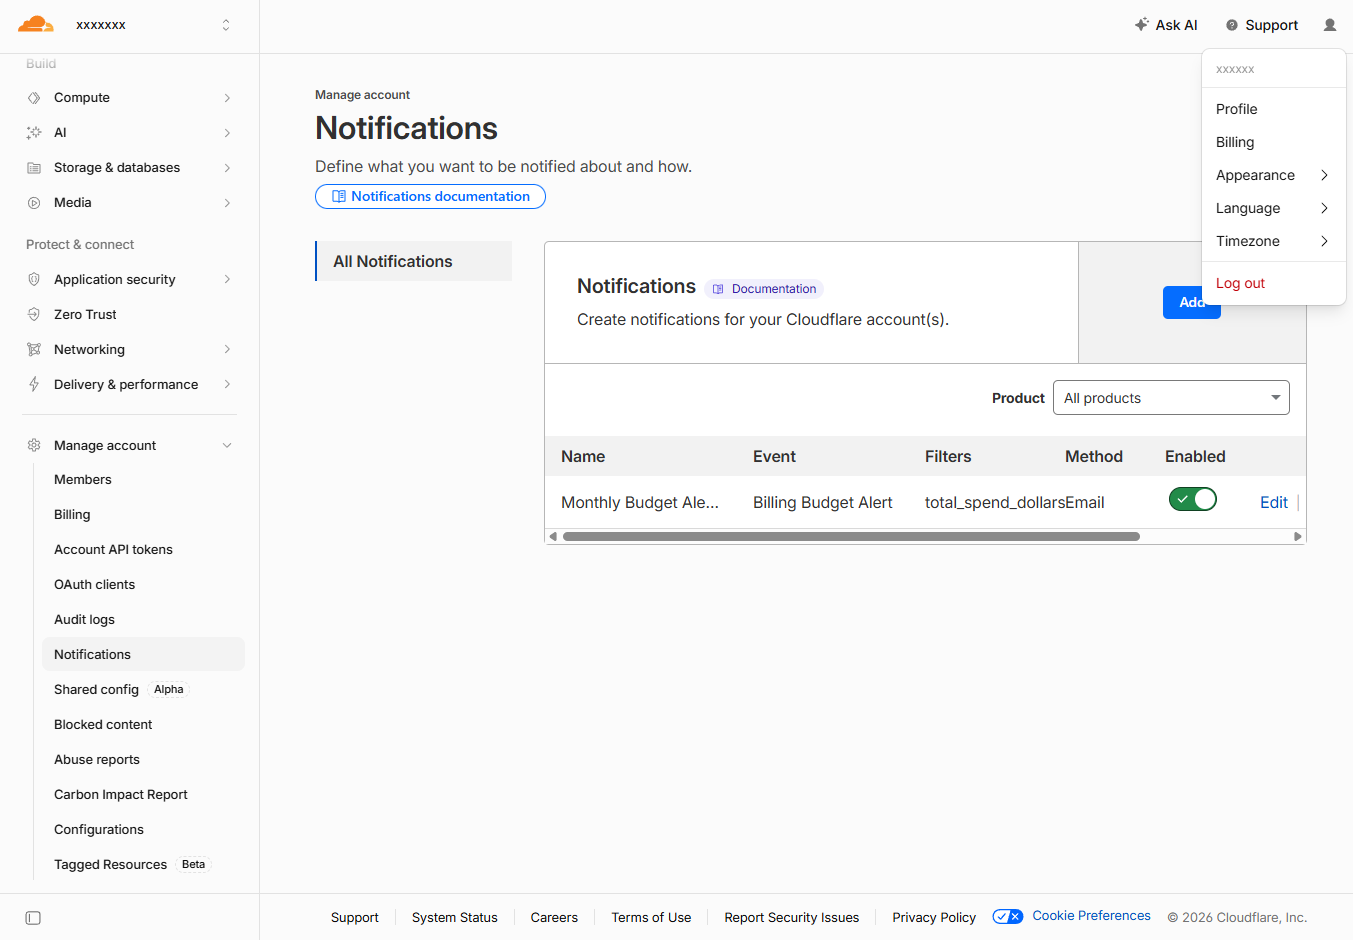Open the Appearance submenu arrow
The width and height of the screenshot is (1353, 940).
point(1324,175)
